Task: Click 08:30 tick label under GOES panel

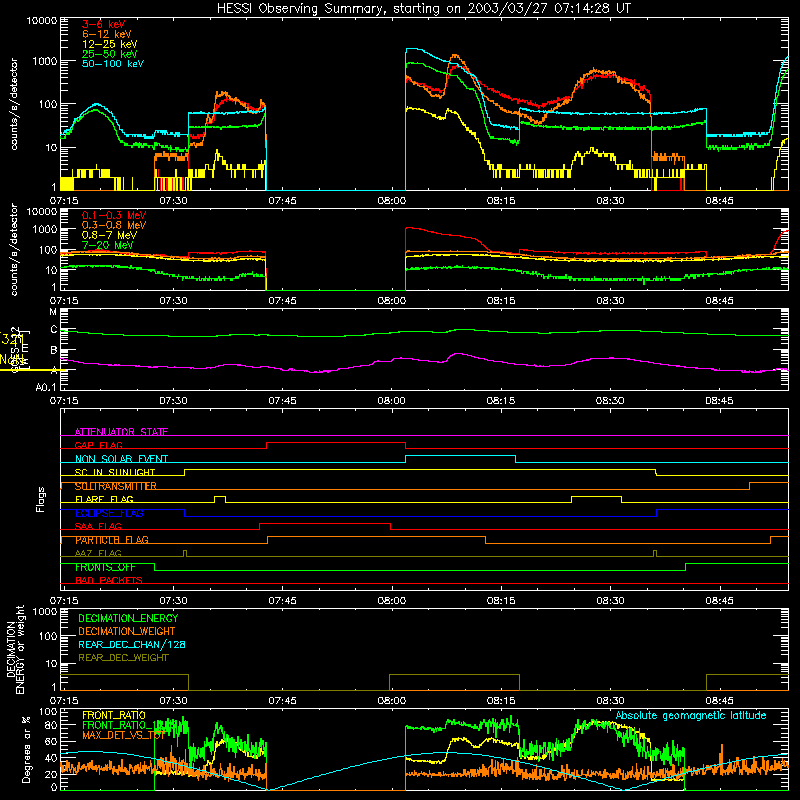Action: pyautogui.click(x=610, y=401)
